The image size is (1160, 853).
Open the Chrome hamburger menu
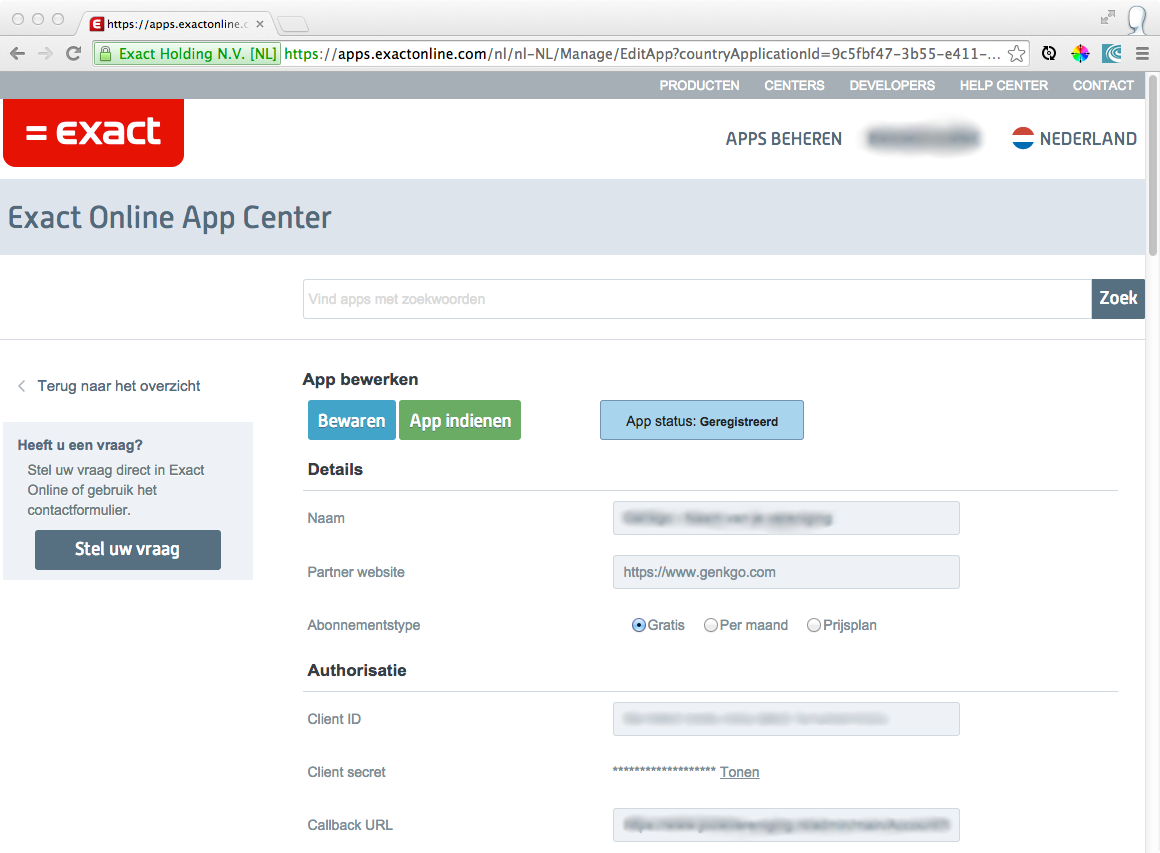[x=1142, y=53]
